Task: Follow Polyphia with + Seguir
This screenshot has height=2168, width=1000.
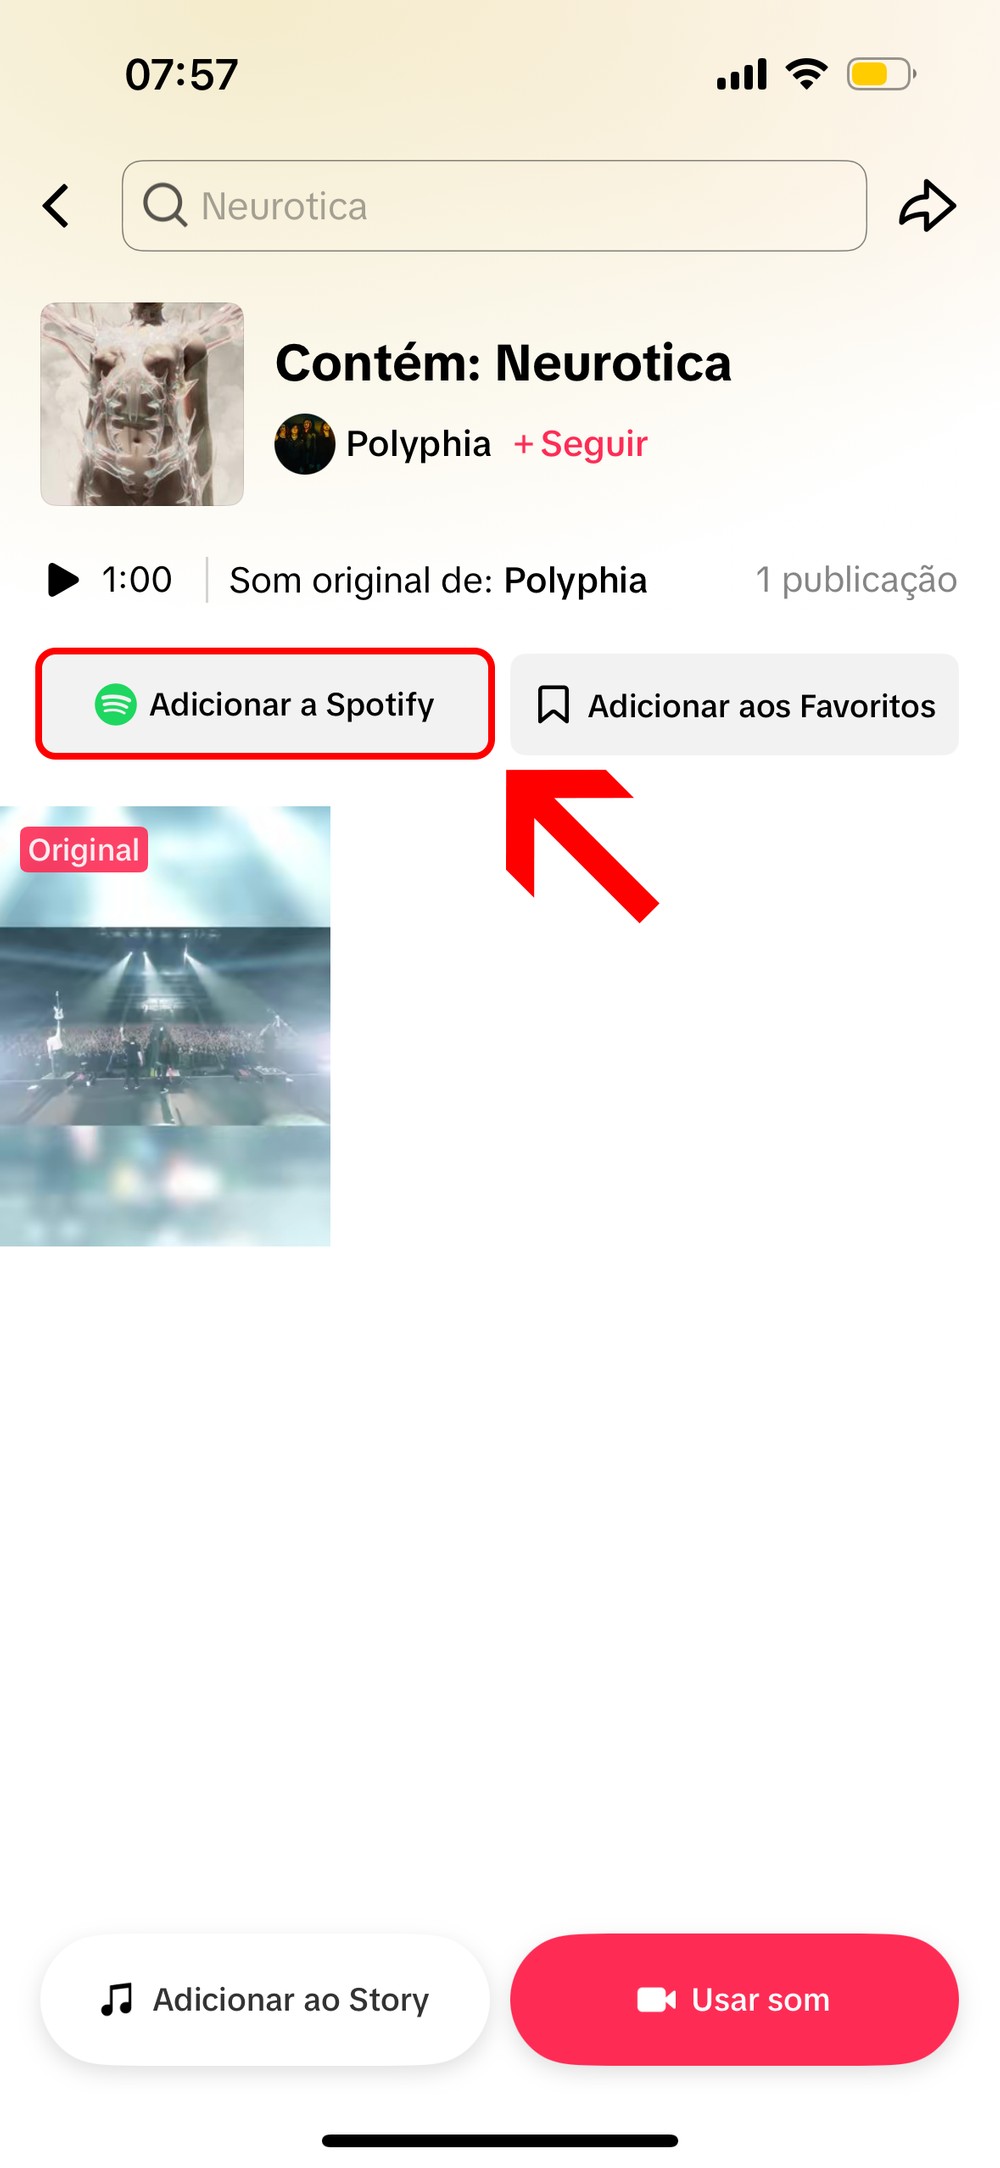Action: tap(581, 444)
